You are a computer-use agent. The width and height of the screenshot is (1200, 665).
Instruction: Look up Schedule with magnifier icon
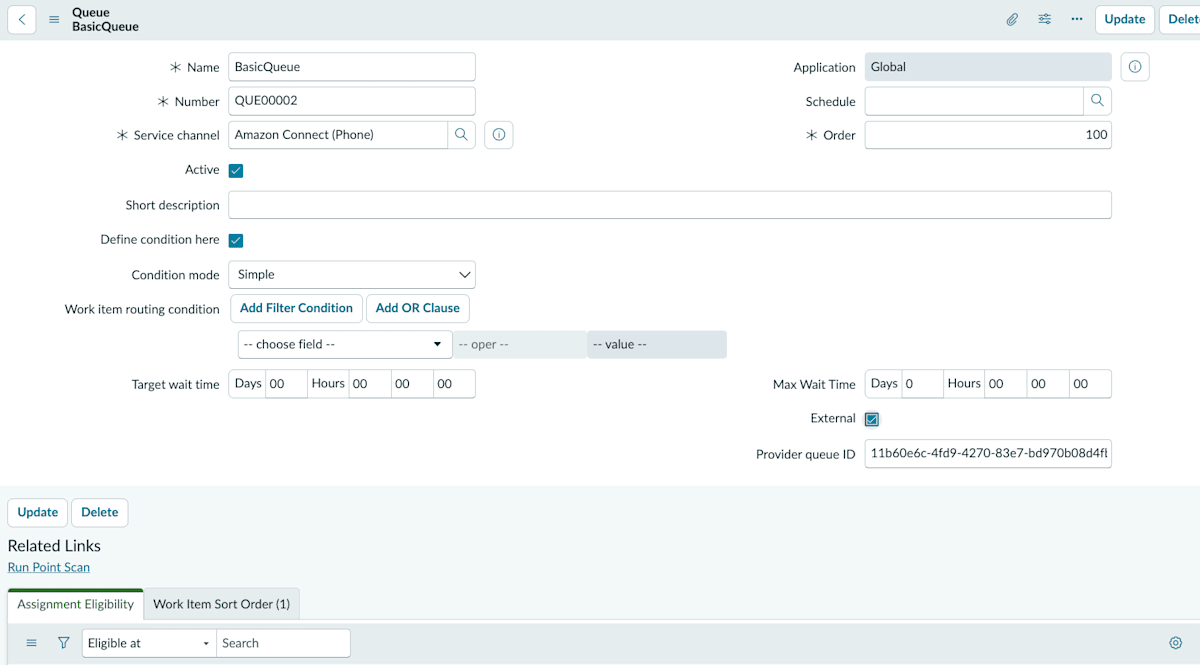1098,101
